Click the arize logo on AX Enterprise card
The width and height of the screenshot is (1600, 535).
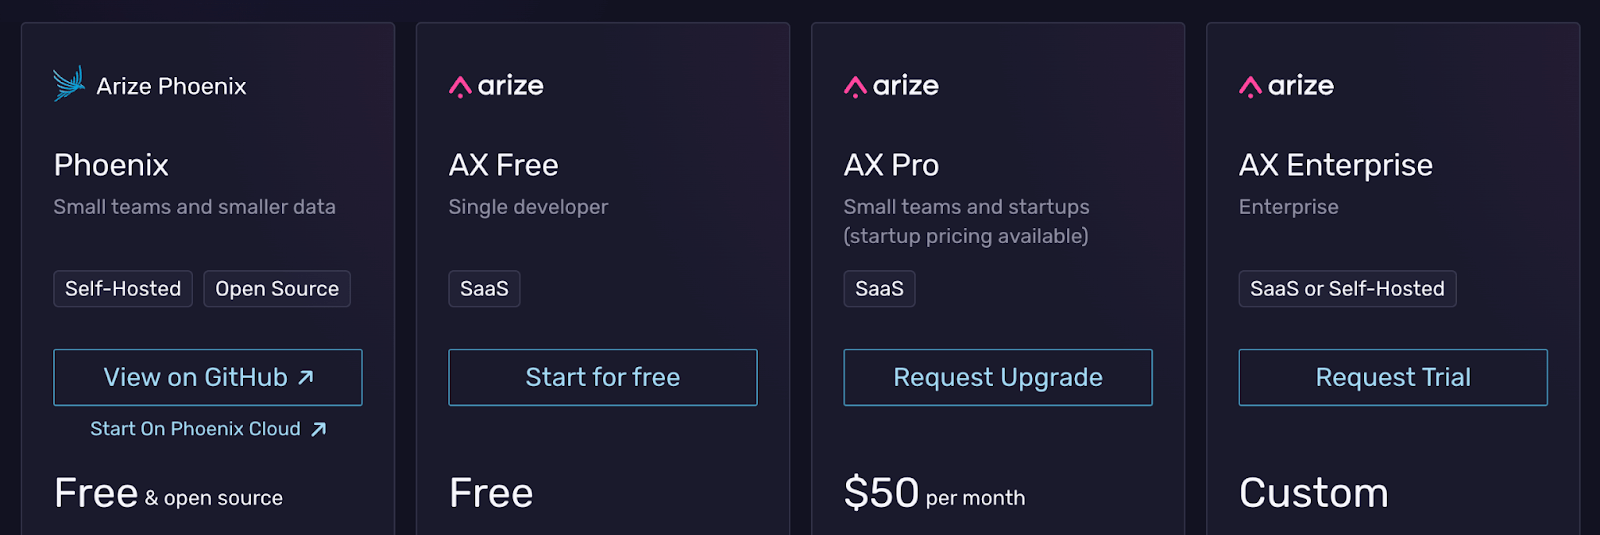[x=1286, y=86]
